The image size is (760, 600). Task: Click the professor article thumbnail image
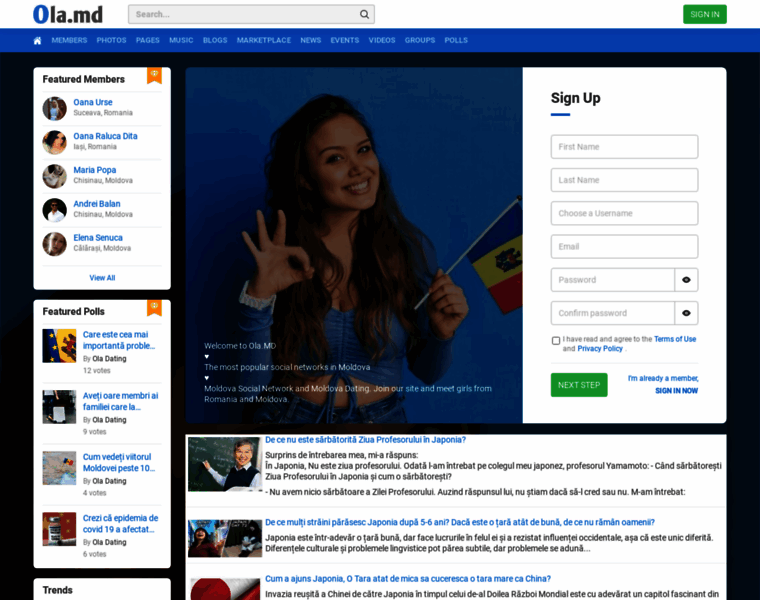pos(225,464)
